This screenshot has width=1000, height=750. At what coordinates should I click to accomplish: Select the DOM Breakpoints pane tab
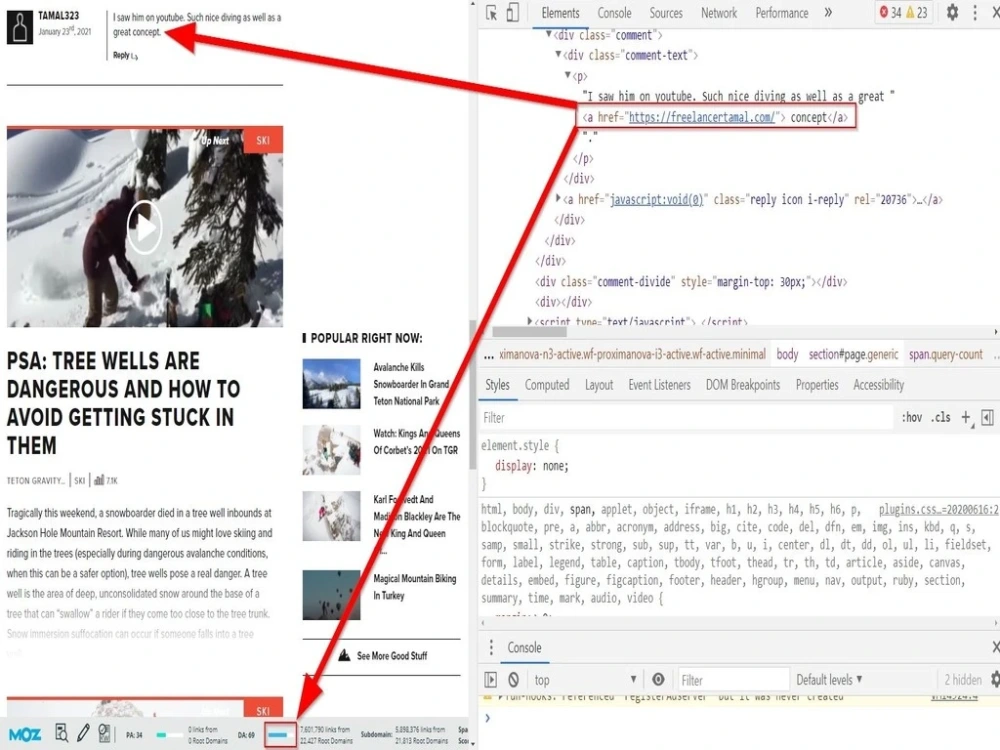coord(742,385)
